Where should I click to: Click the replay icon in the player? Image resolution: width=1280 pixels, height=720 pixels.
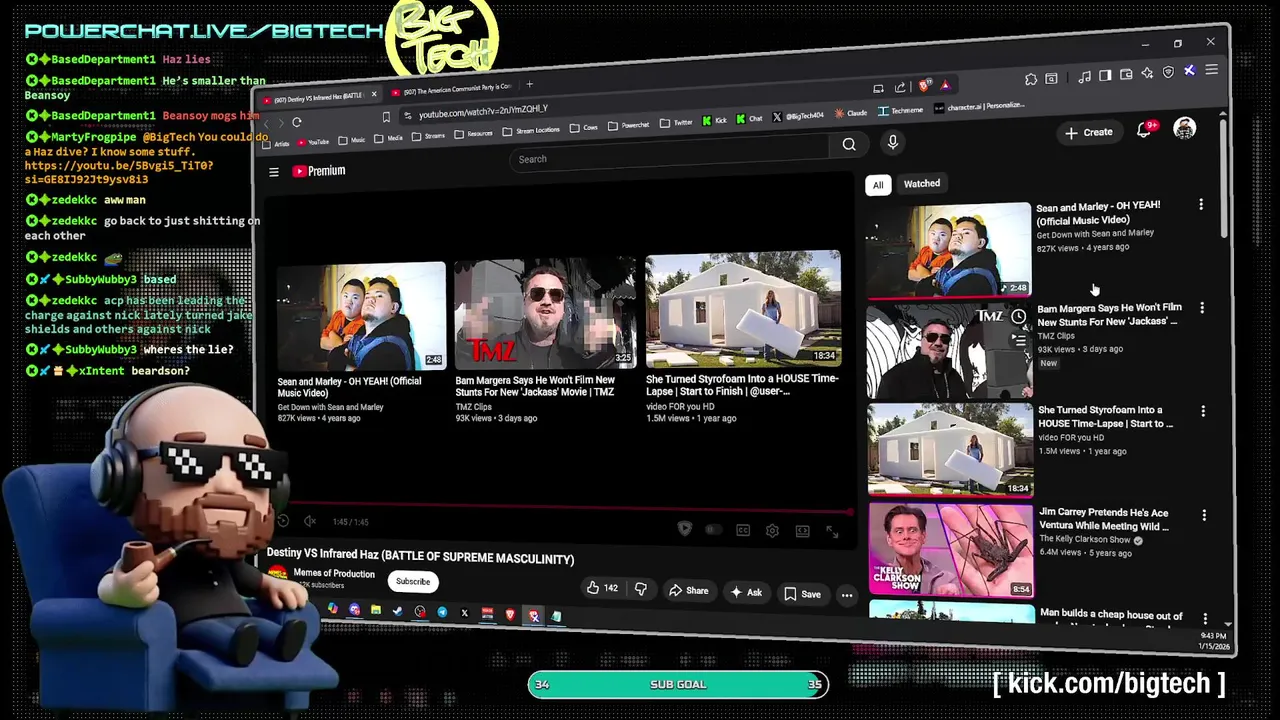[x=283, y=521]
